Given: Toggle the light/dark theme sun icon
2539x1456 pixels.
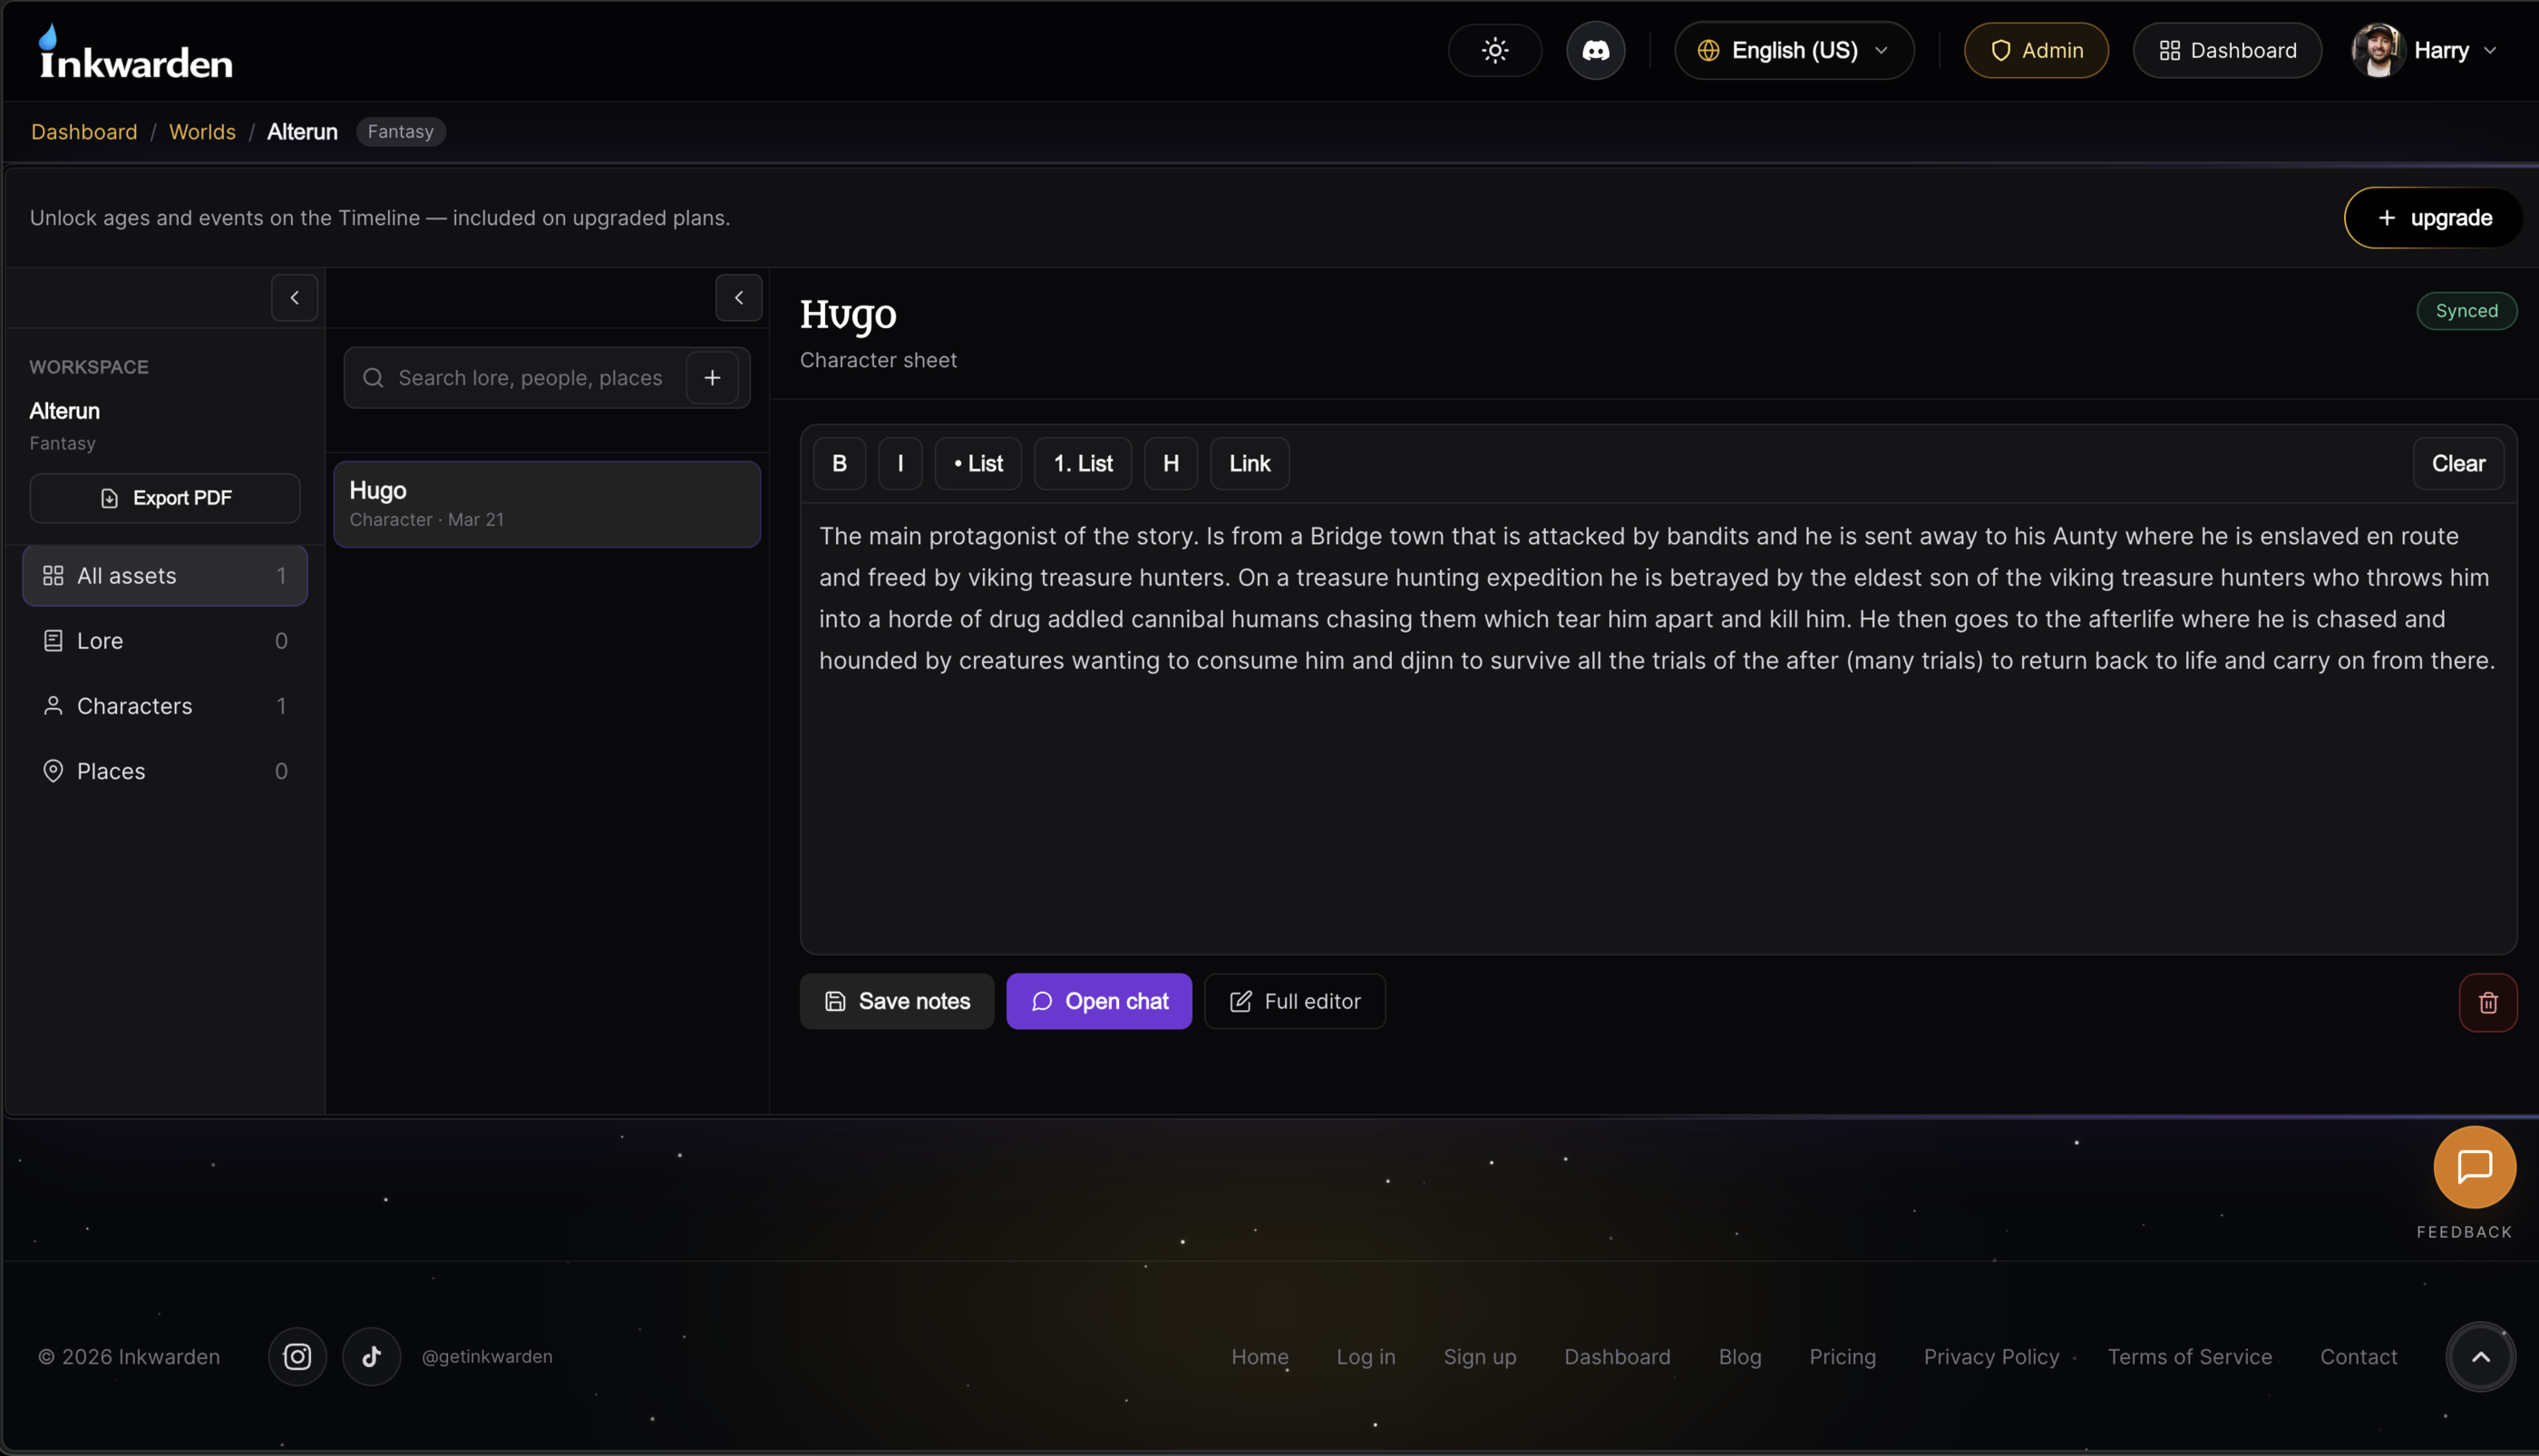Looking at the screenshot, I should pyautogui.click(x=1494, y=50).
